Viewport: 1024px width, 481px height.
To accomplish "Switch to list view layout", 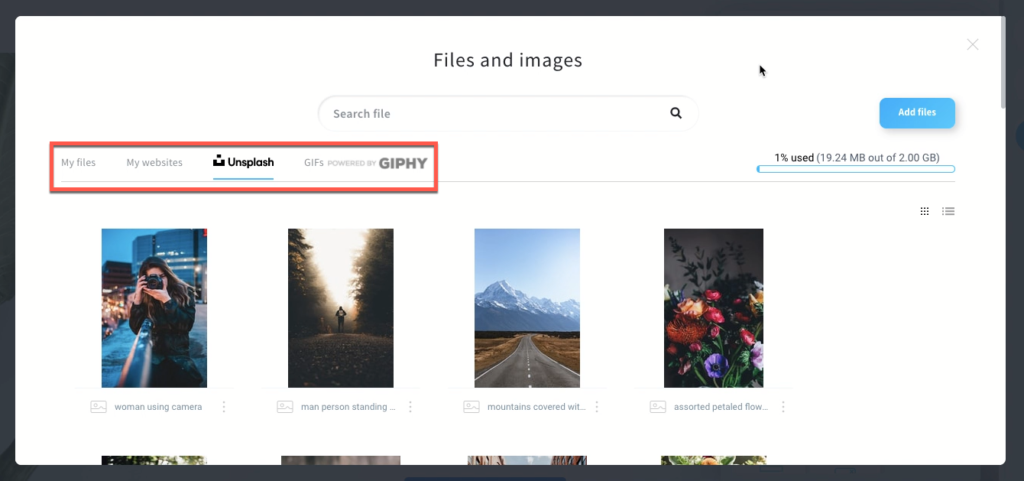I will [948, 211].
